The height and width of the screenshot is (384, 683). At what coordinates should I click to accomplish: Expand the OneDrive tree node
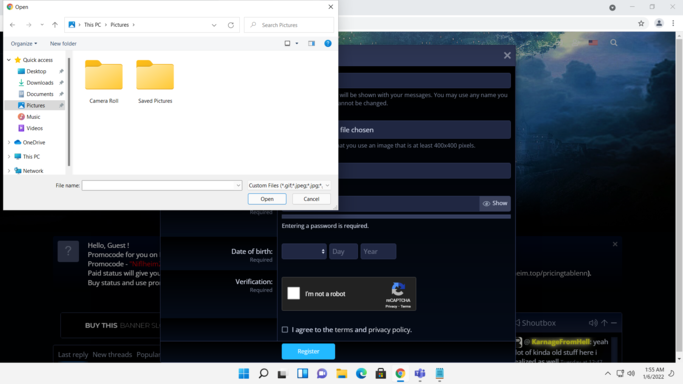coord(9,142)
